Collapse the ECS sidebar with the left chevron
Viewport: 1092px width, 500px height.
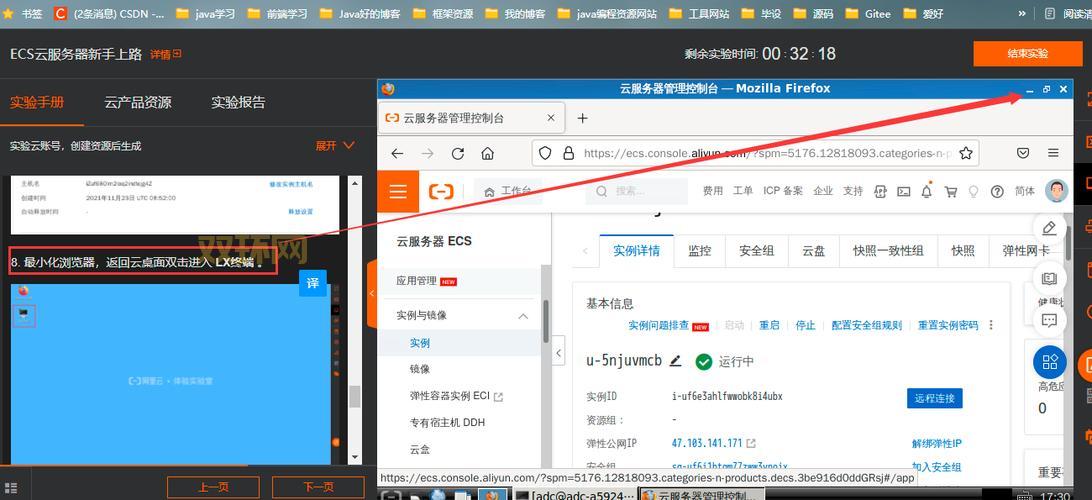click(559, 353)
